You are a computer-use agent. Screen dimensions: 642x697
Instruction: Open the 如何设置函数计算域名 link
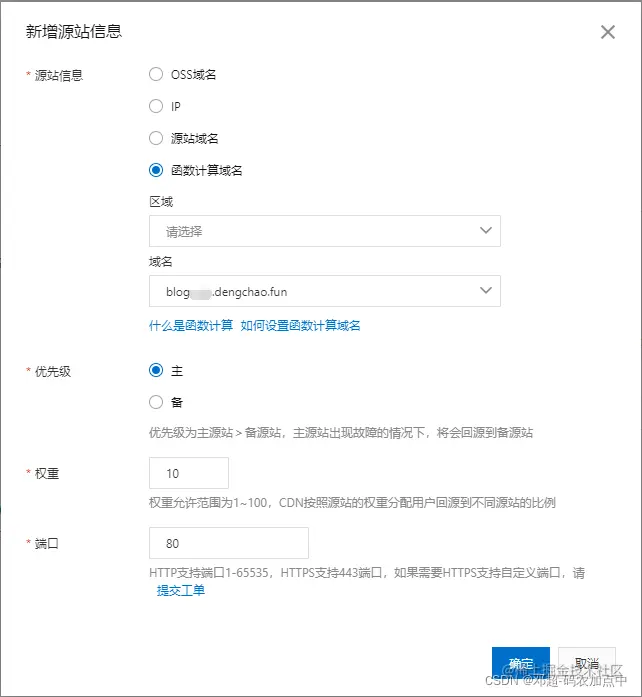(x=301, y=325)
